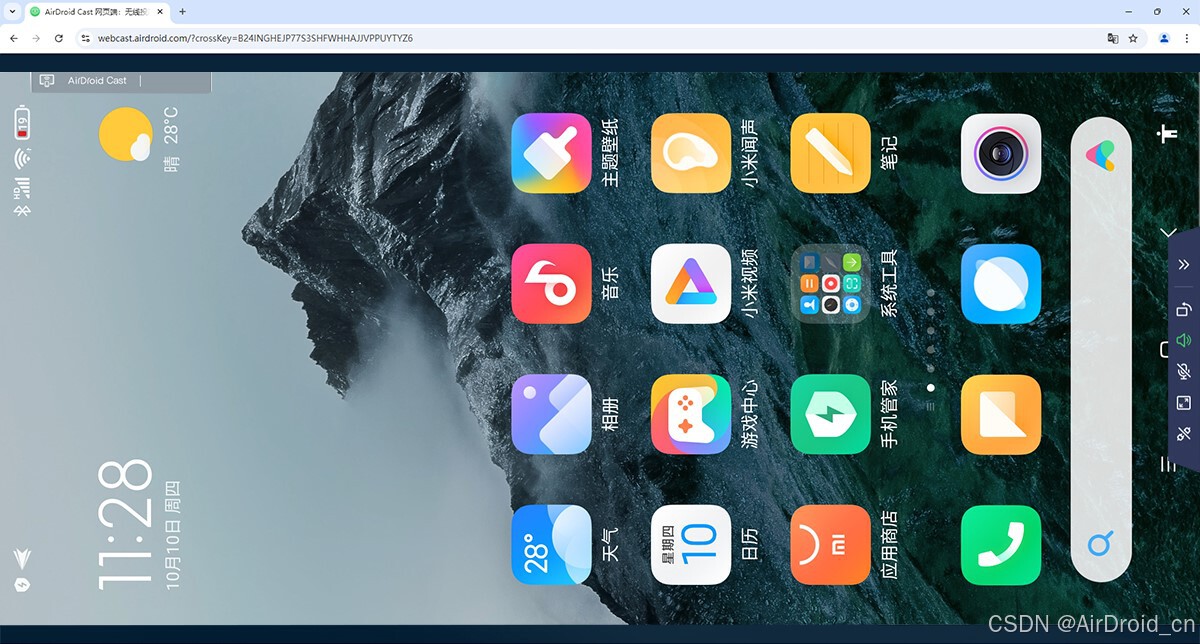Viewport: 1200px width, 644px height.
Task: Launch the Camera app icon
Action: 1001,153
